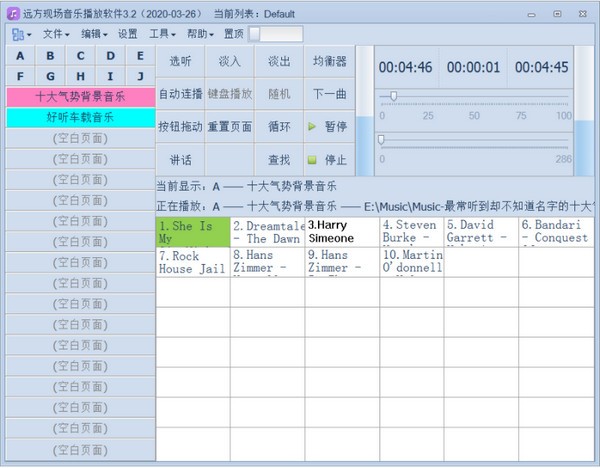Click the green stop square icon
Screen dimensions: 600x468
coord(312,160)
